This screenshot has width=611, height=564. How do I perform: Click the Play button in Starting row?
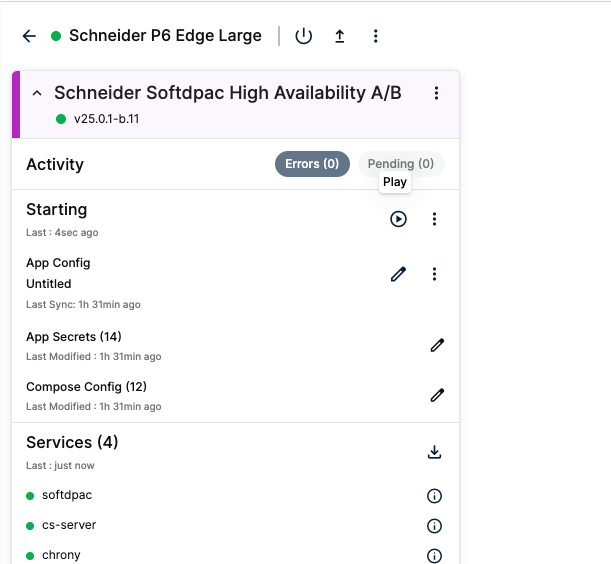398,219
